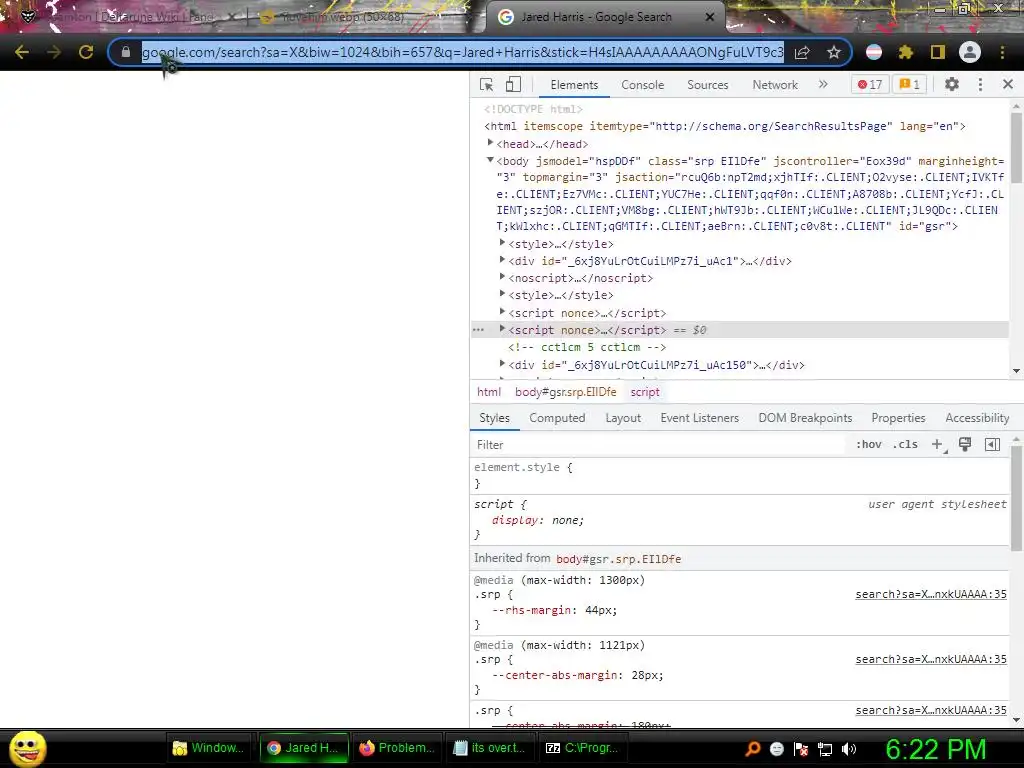Close the DevTools panel
The width and height of the screenshot is (1024, 768).
[1008, 84]
